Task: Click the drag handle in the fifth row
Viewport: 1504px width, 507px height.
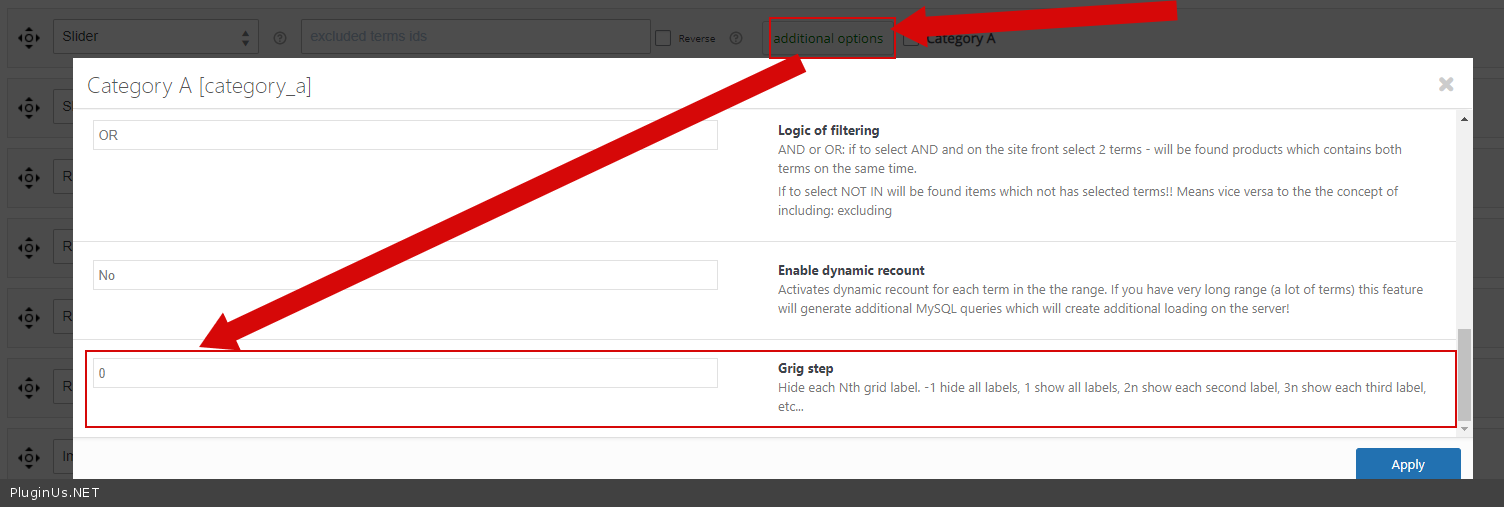Action: [29, 317]
